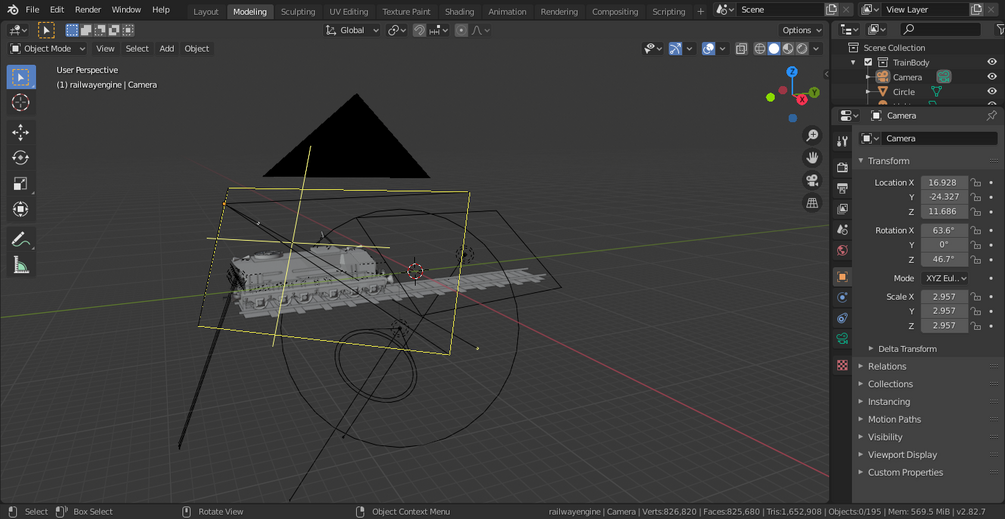Open the pivot point dropdown
Viewport: 1005px width, 519px height.
coord(397,30)
